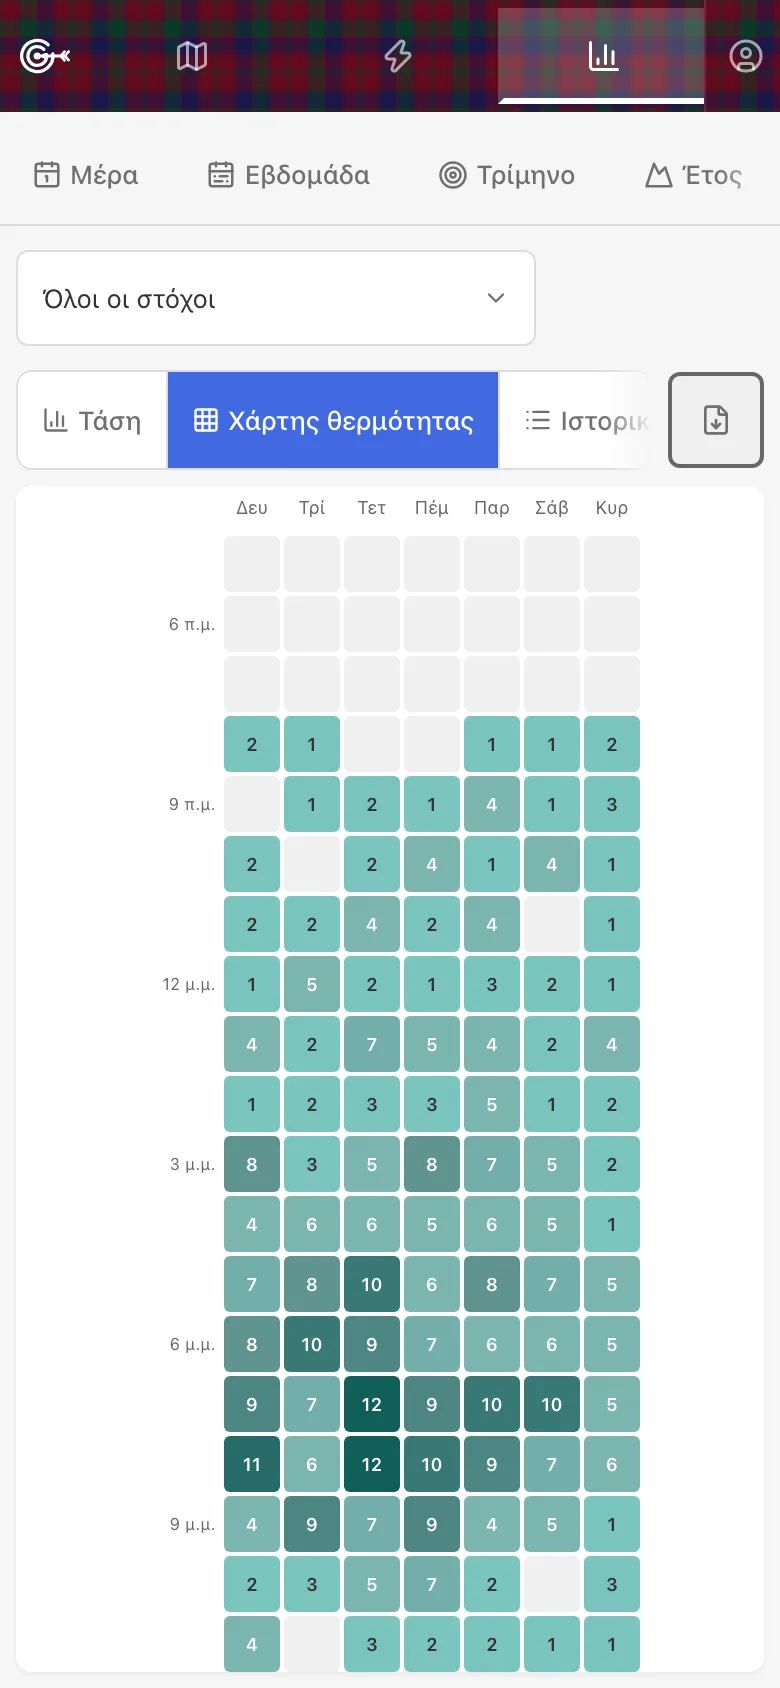Click the file download export icon
Image resolution: width=780 pixels, height=1688 pixels.
pos(716,420)
